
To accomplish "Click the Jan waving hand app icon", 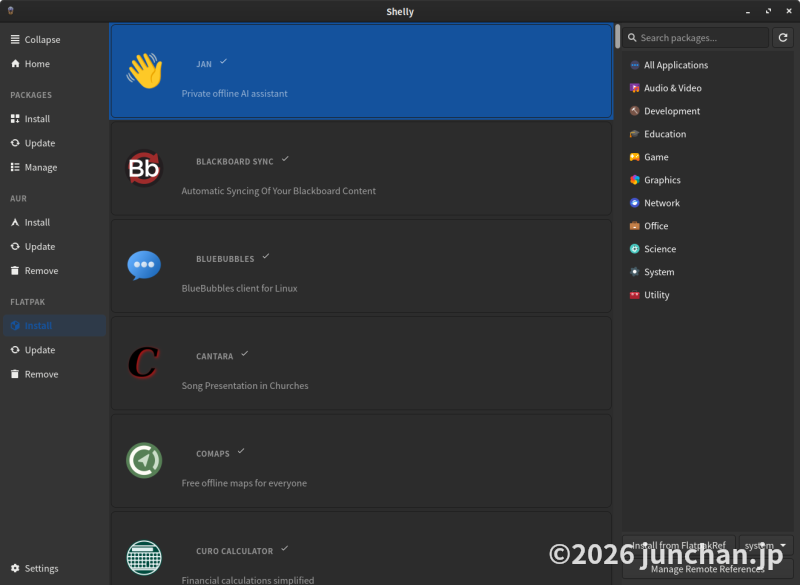I will (144, 71).
